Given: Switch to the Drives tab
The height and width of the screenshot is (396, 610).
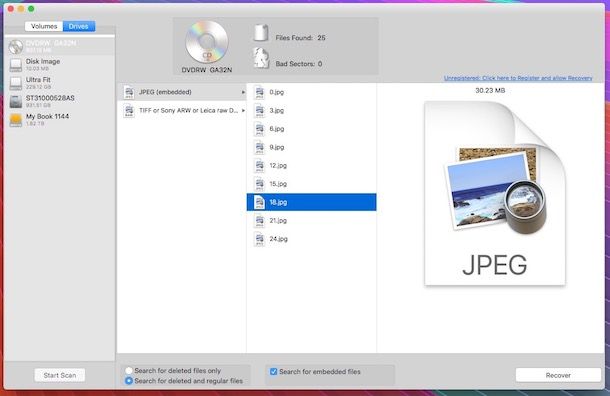Looking at the screenshot, I should coord(79,26).
